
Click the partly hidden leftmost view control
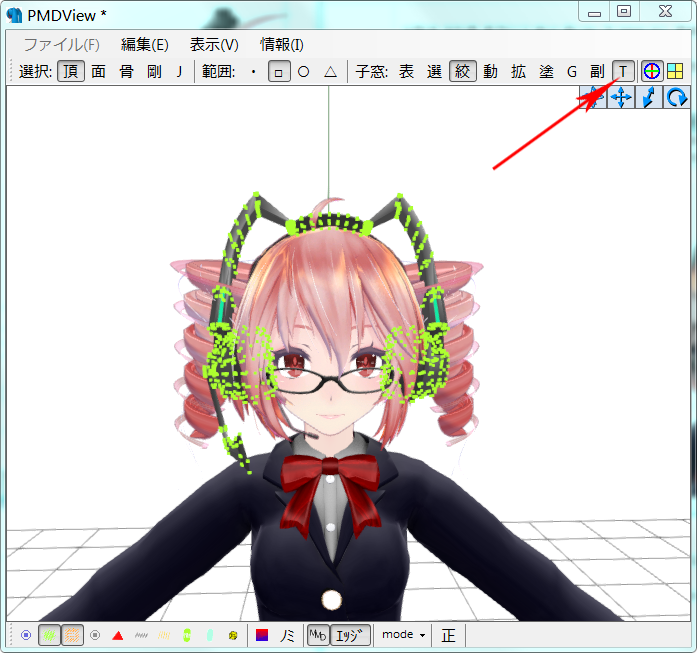pyautogui.click(x=593, y=97)
